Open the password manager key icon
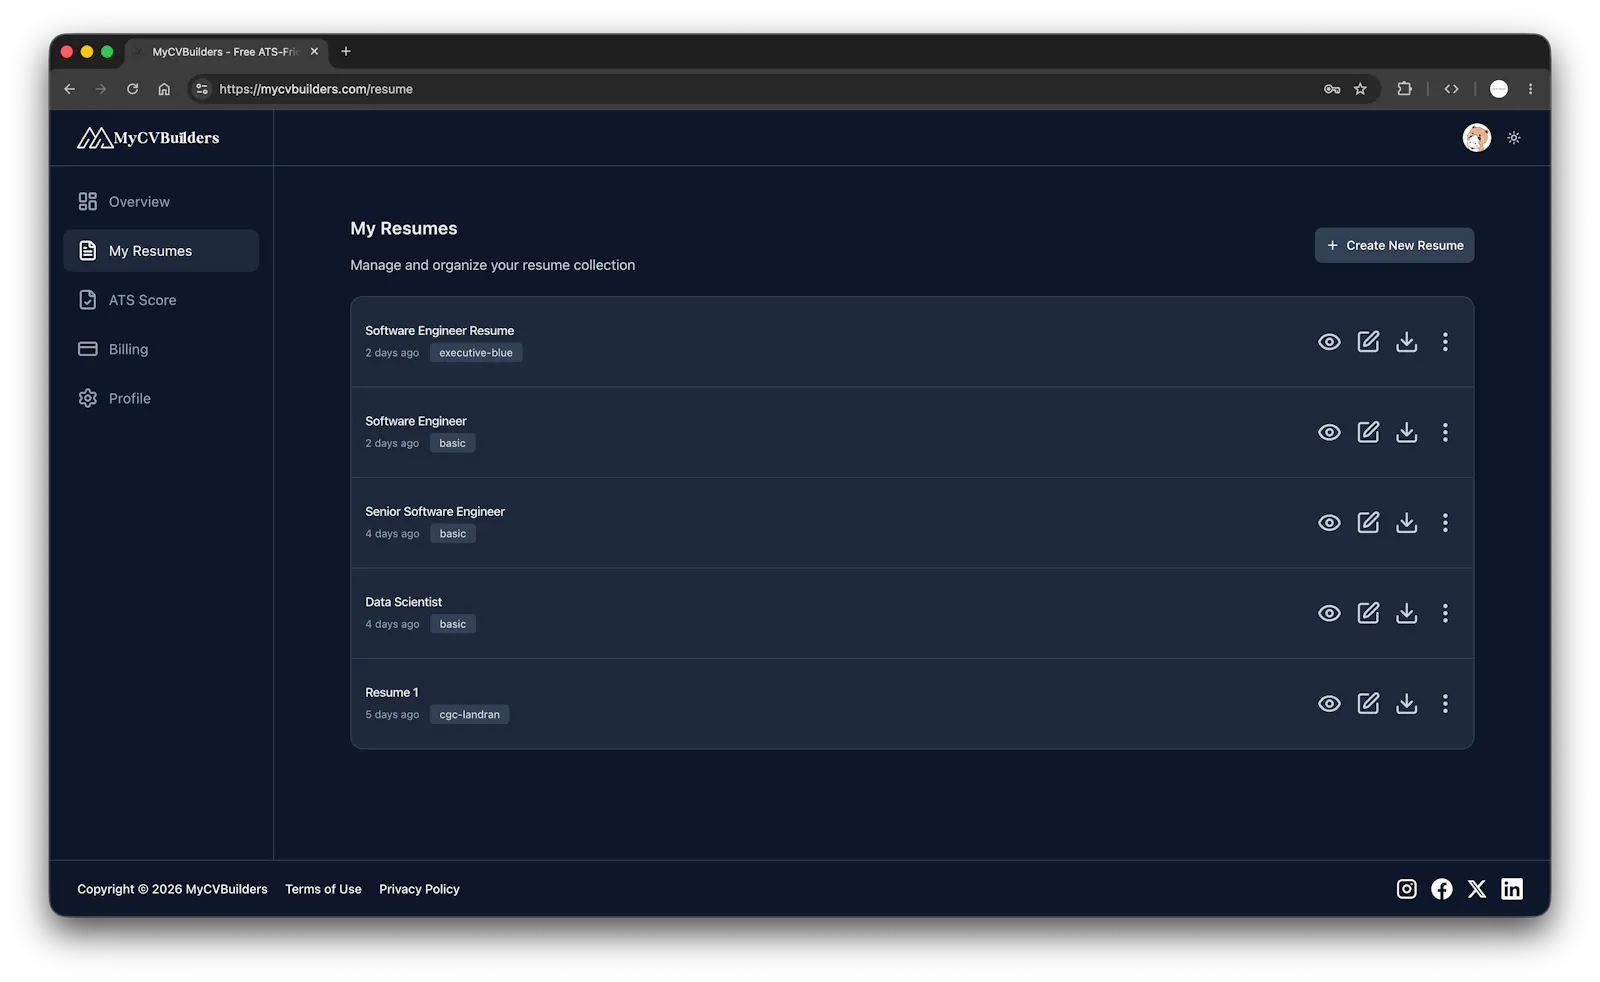 coord(1332,89)
